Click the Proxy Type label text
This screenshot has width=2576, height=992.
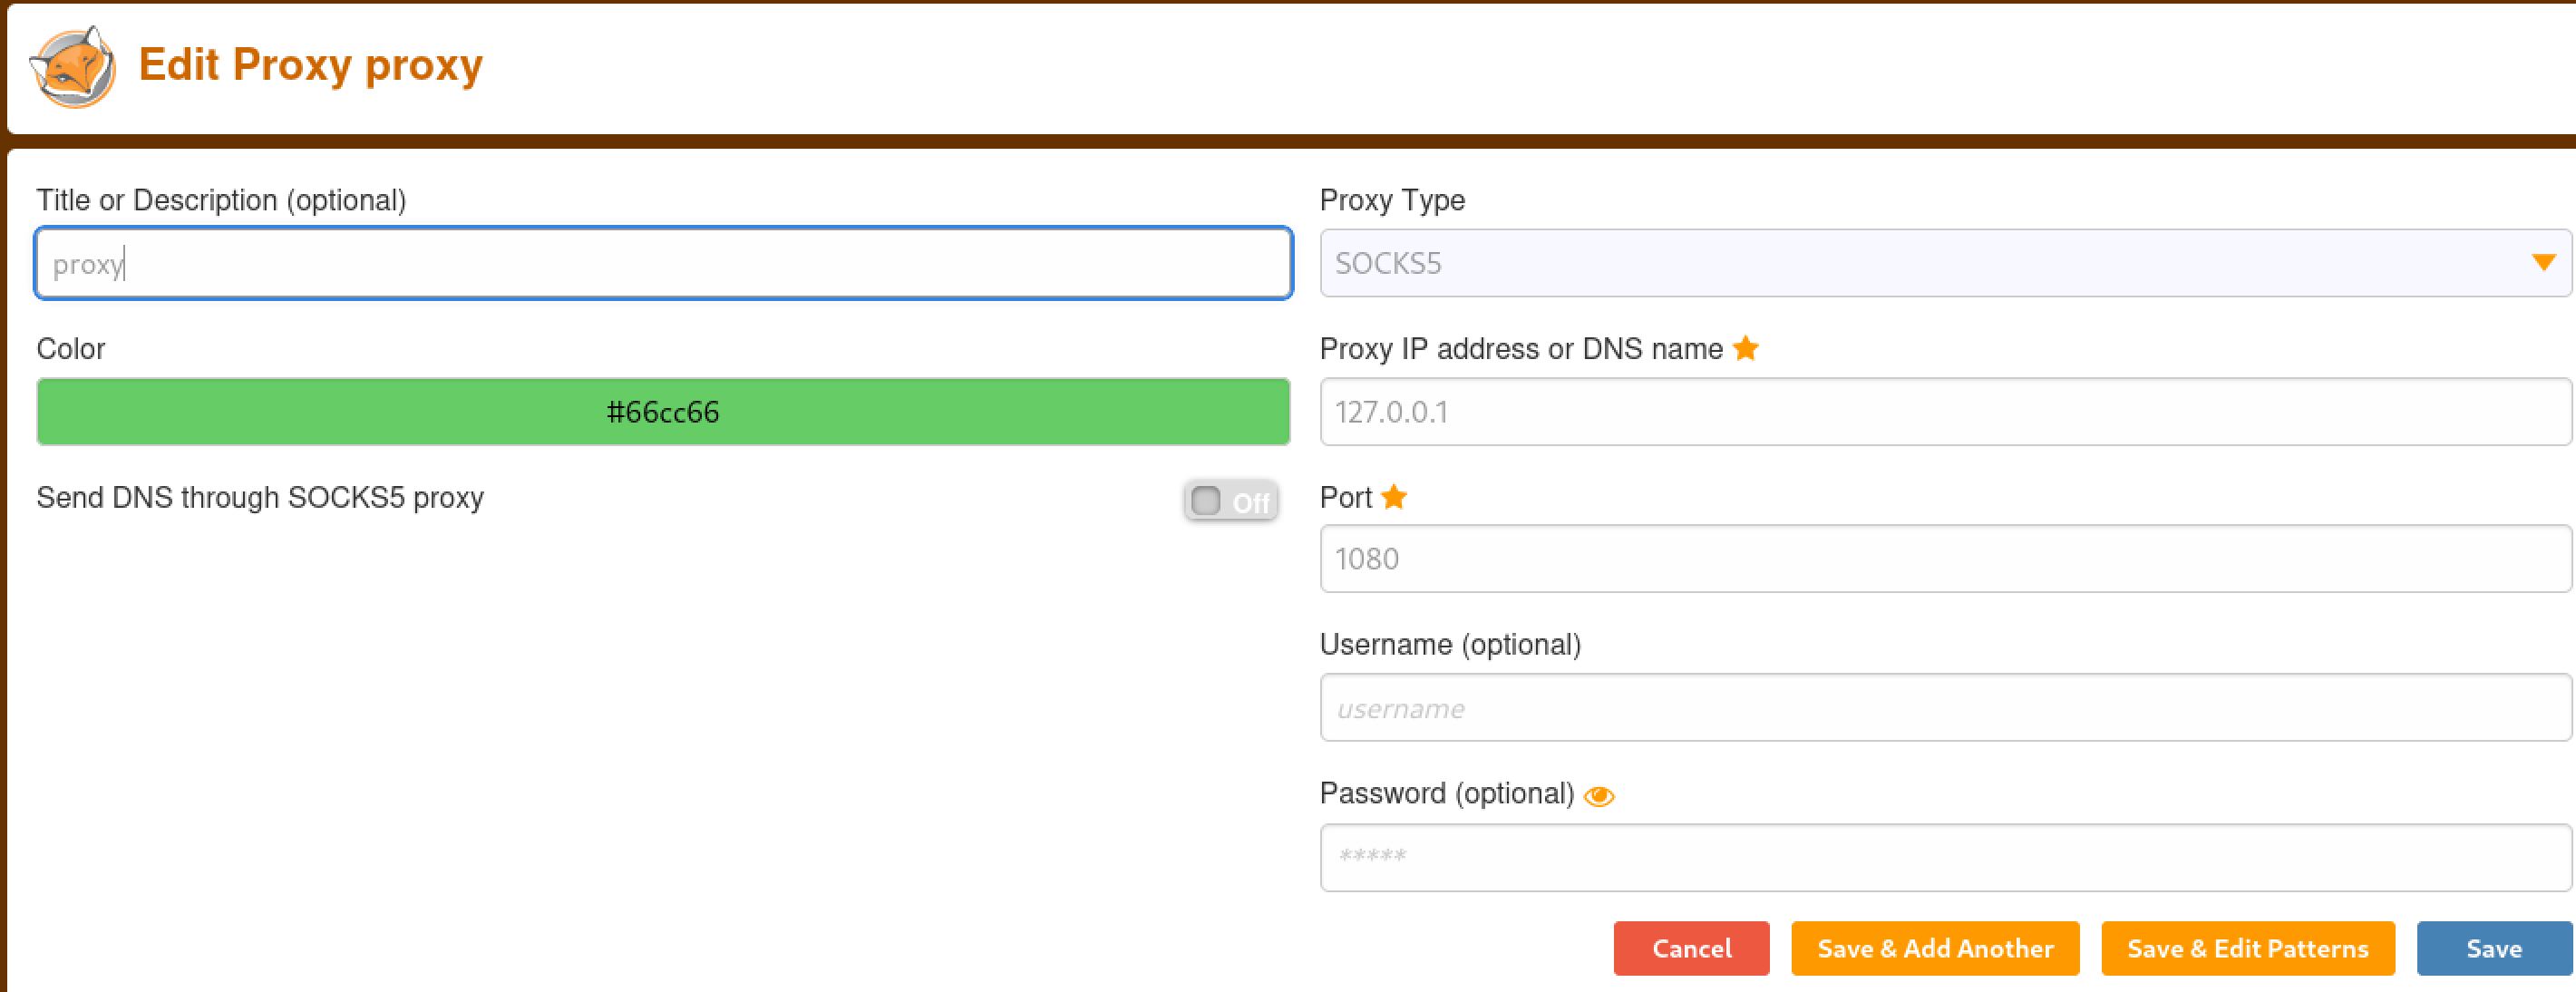[x=1391, y=200]
